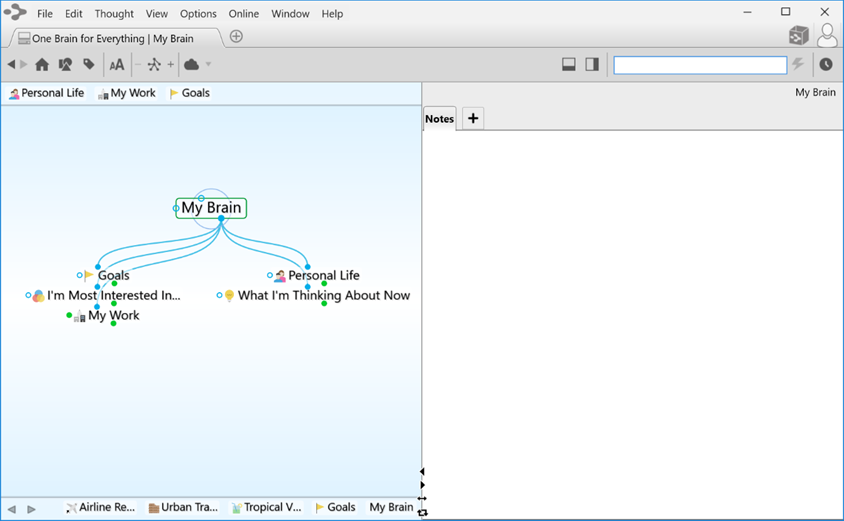Collapse panel with left triangle on divider
Viewport: 844px width, 521px height.
422,471
